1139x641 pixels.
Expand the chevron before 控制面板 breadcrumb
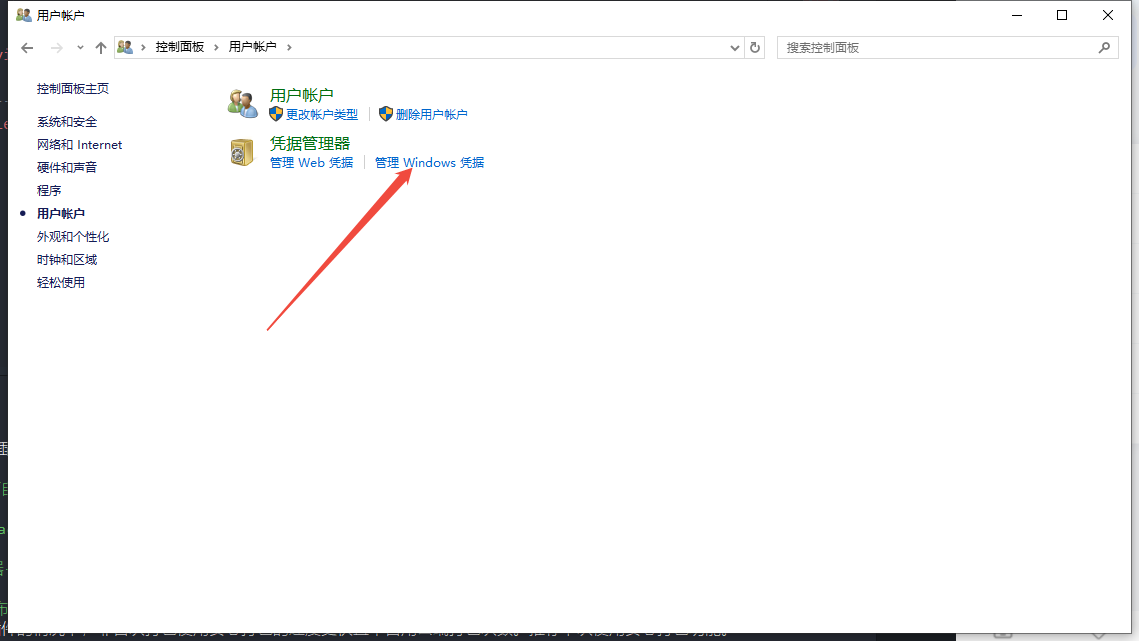[143, 47]
